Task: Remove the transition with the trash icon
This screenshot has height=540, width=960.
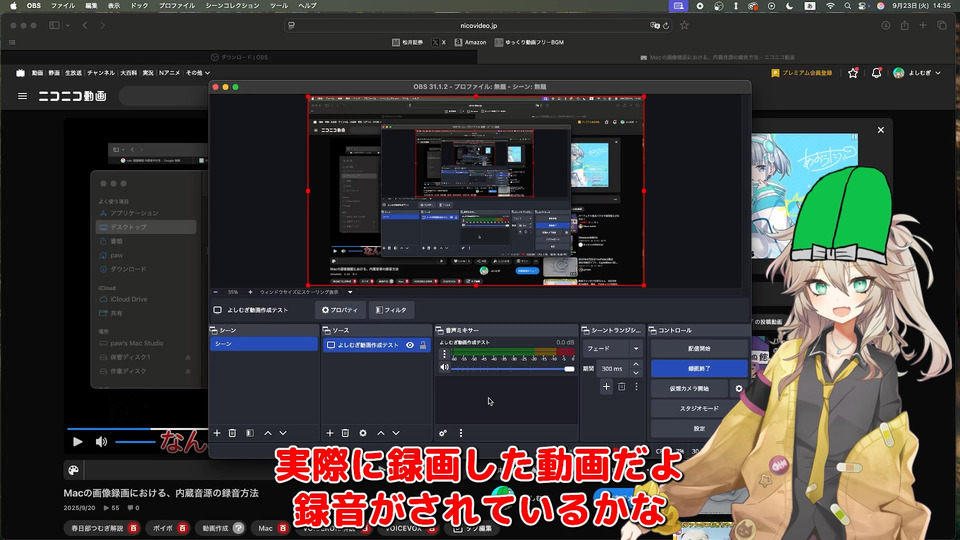Action: pos(621,386)
